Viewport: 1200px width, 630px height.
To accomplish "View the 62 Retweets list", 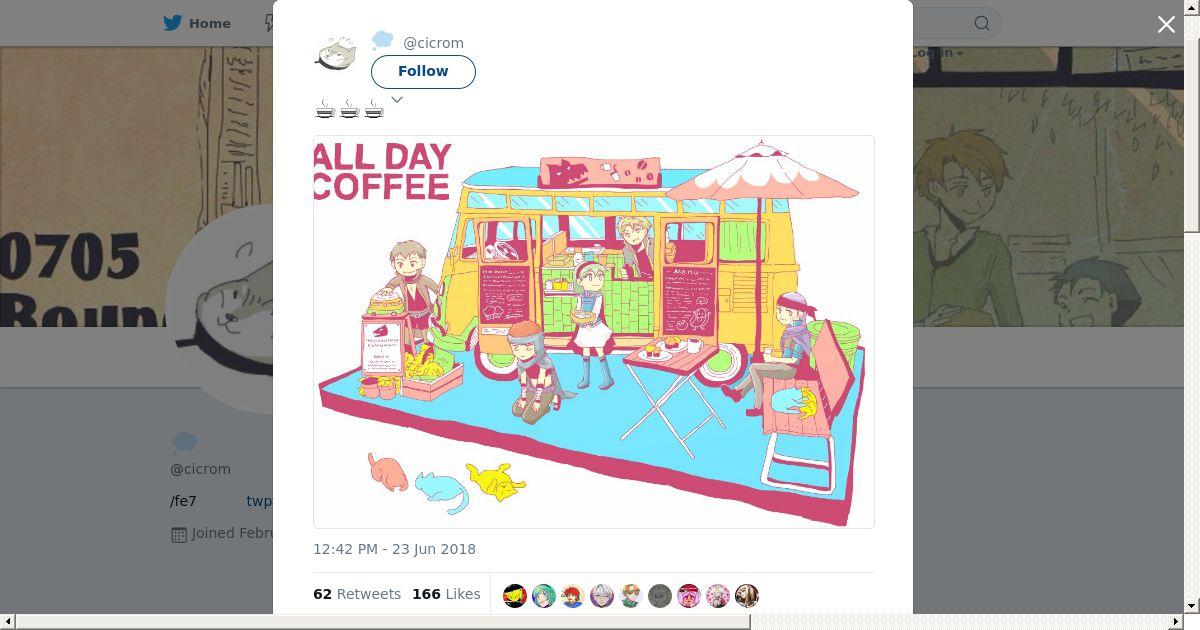I will 357,594.
